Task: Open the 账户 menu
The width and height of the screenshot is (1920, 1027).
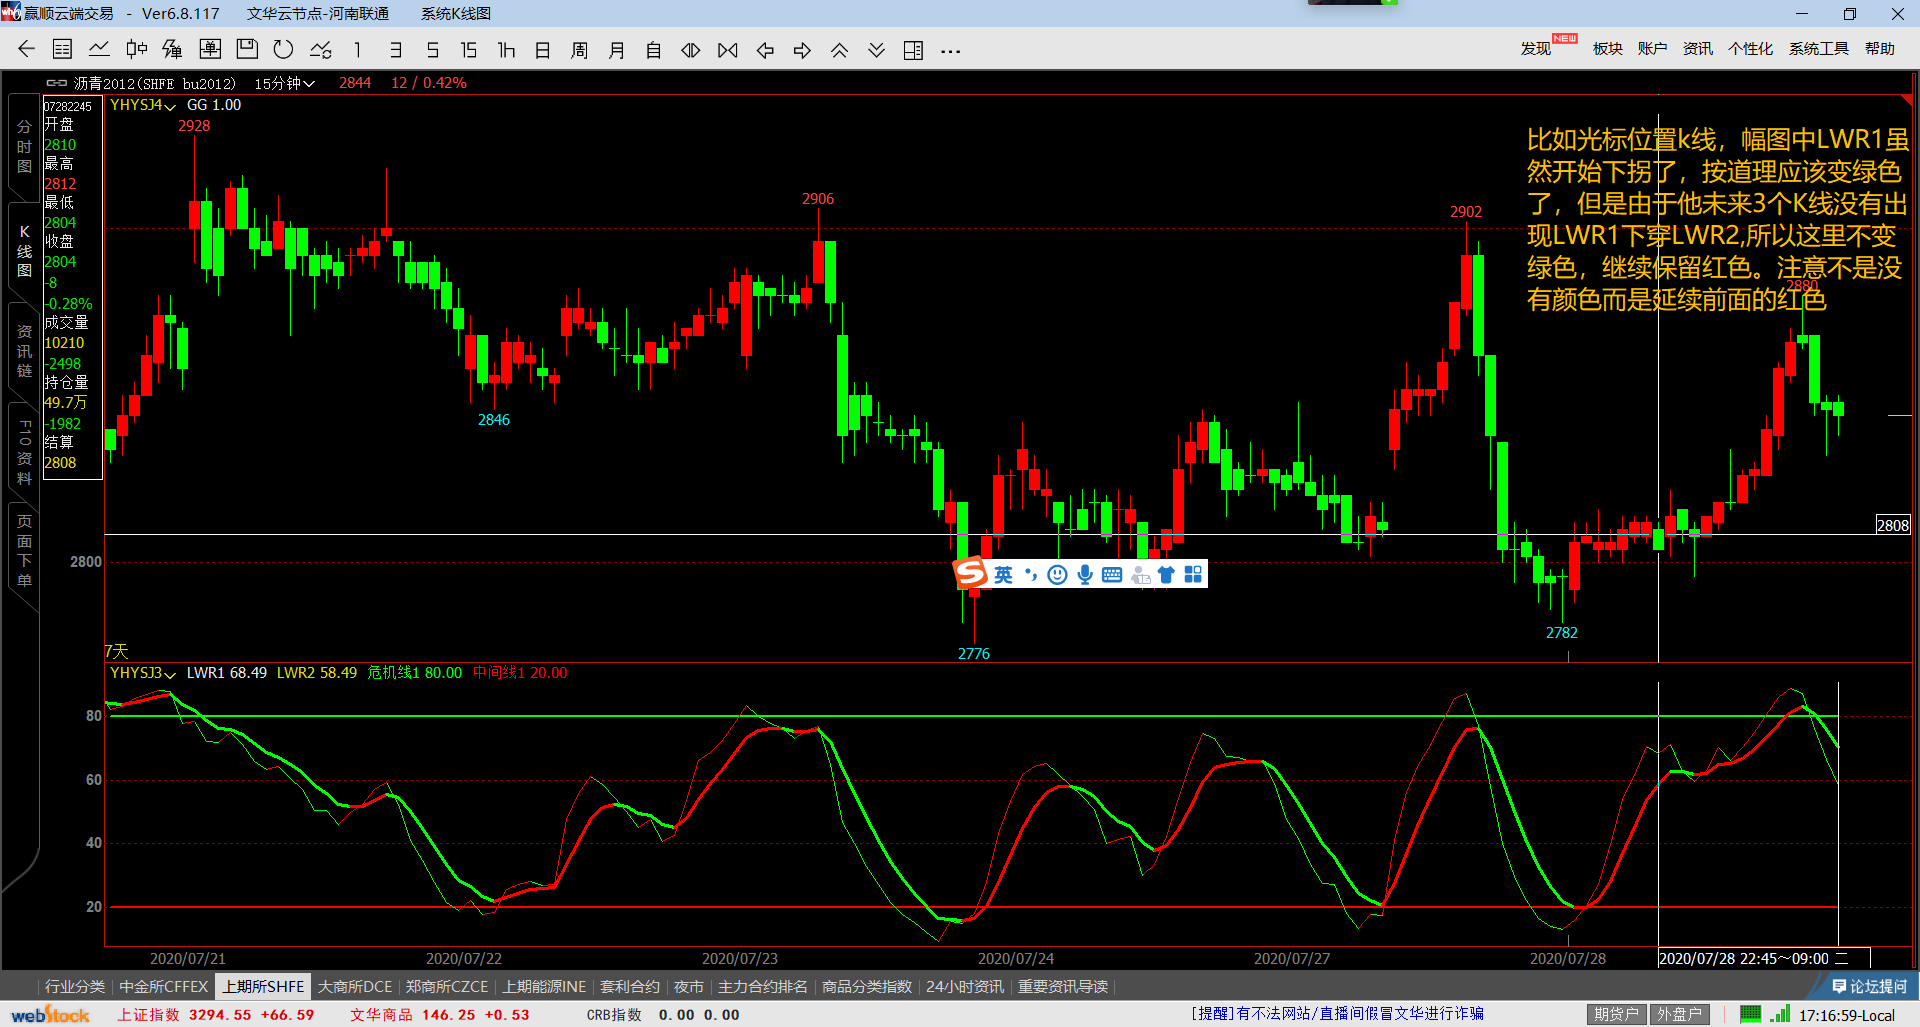Action: coord(1653,49)
